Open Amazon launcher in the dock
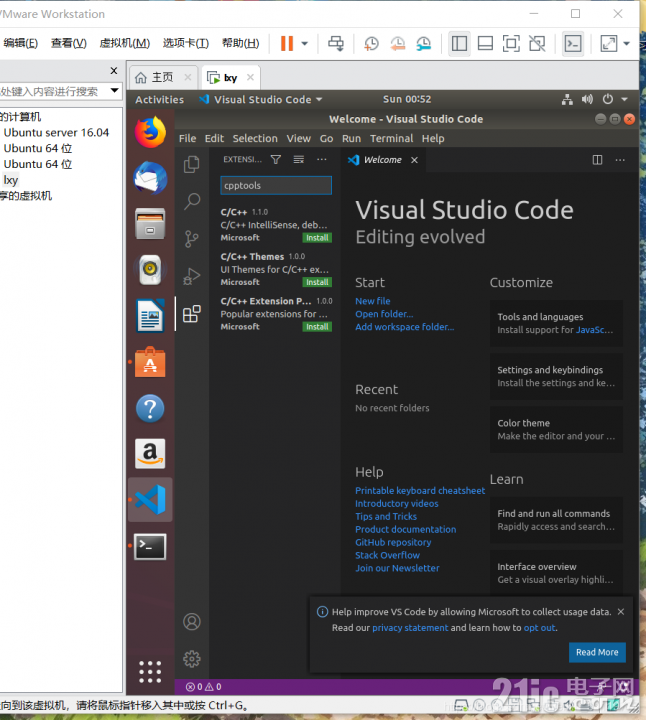The image size is (646, 720). point(150,454)
